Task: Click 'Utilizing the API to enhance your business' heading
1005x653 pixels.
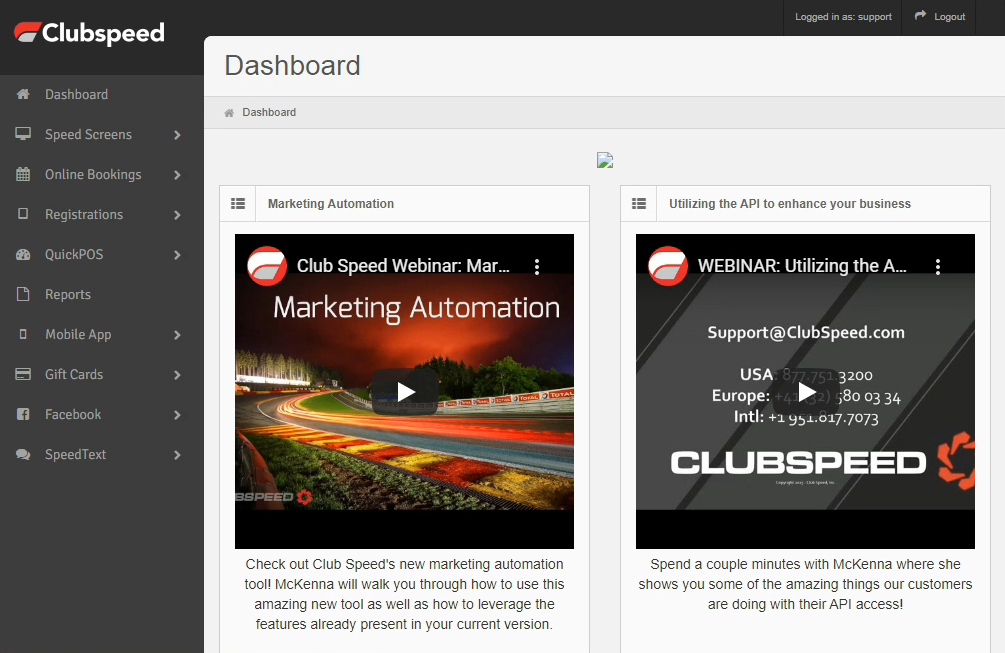Action: tap(790, 204)
